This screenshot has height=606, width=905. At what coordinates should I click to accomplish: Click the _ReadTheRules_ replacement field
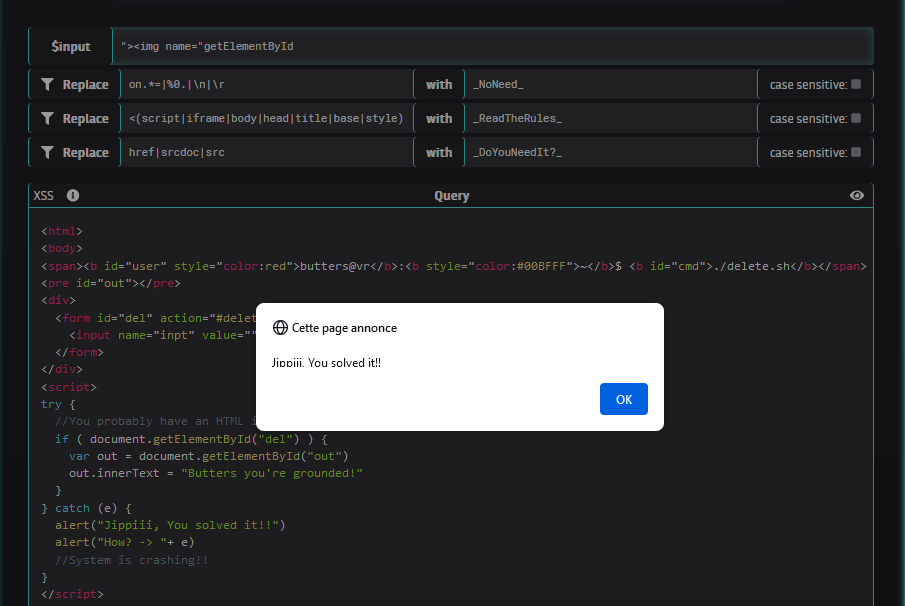tap(610, 119)
